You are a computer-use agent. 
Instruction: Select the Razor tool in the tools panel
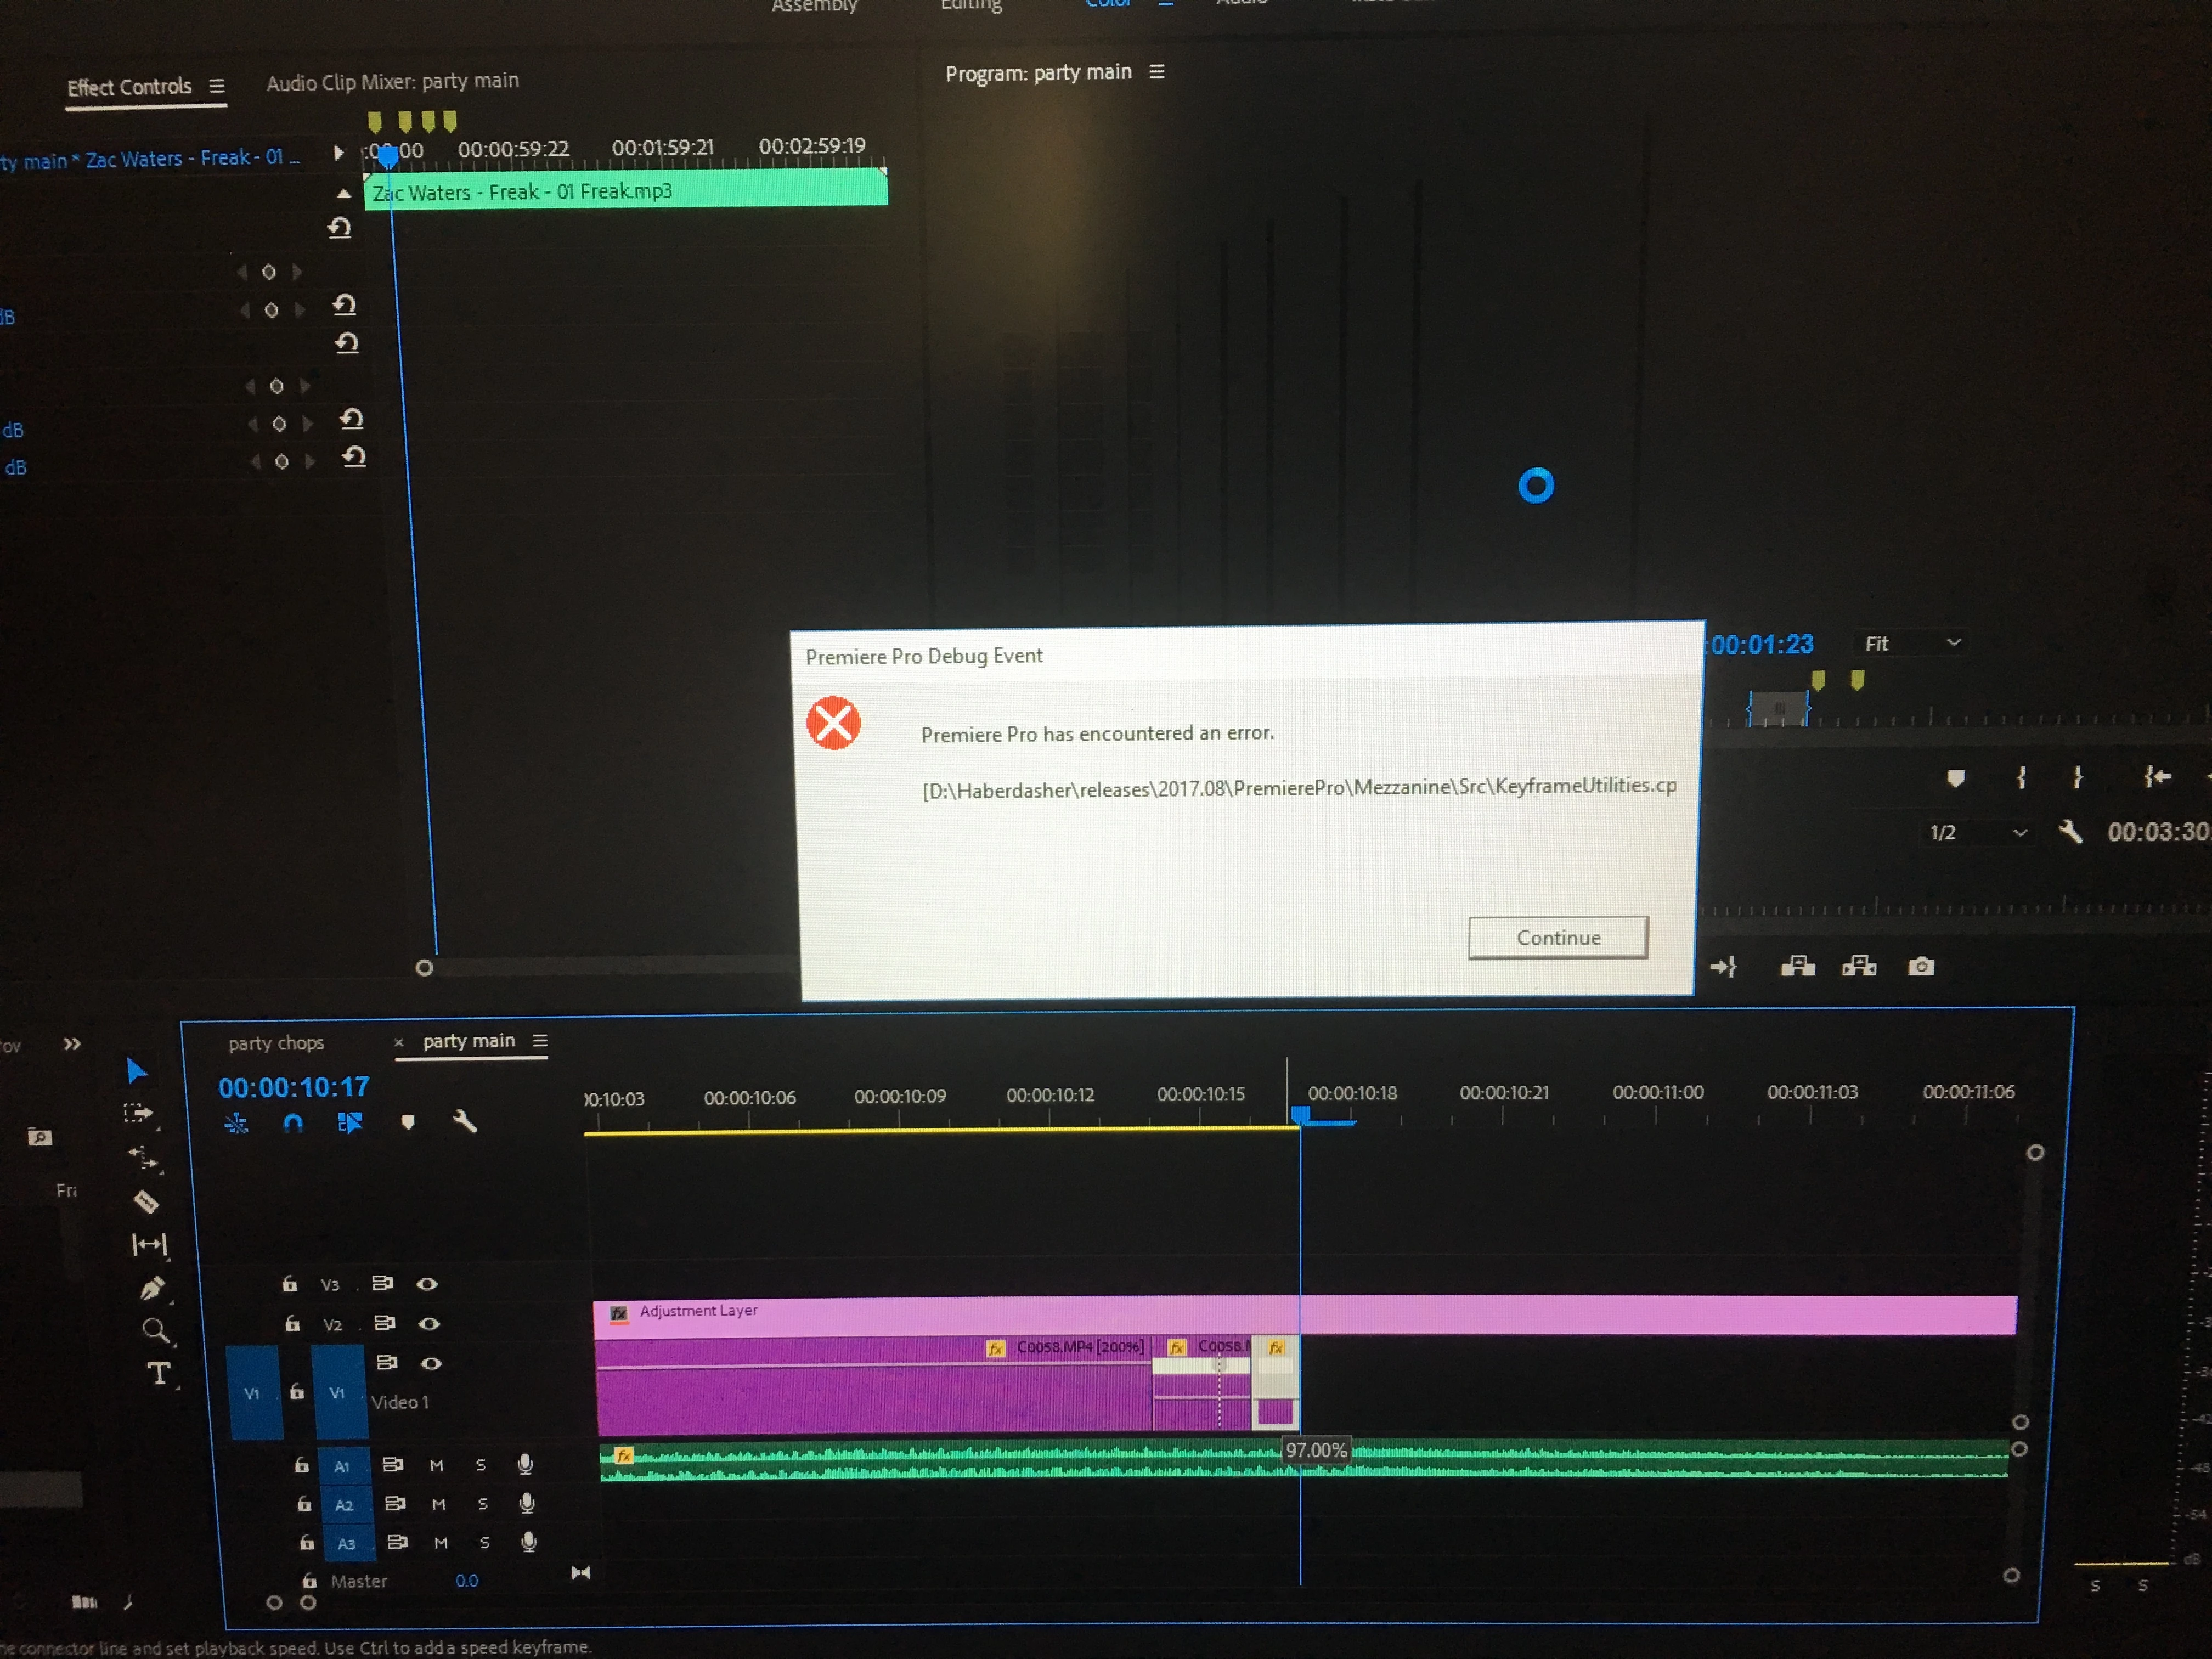146,1201
